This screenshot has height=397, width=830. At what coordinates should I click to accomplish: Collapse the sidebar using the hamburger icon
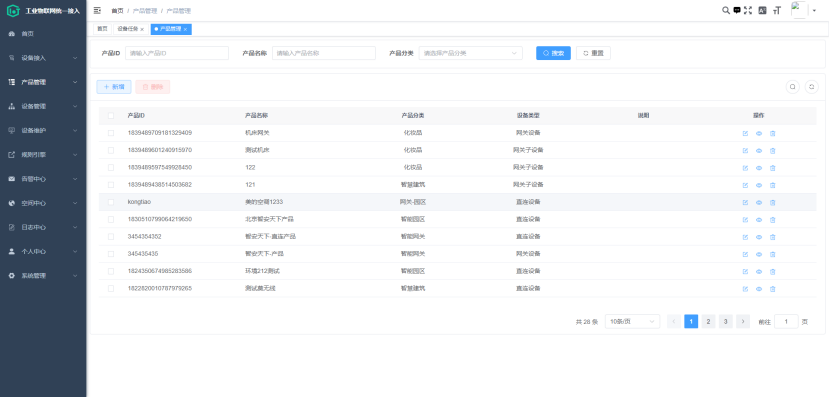pos(97,11)
